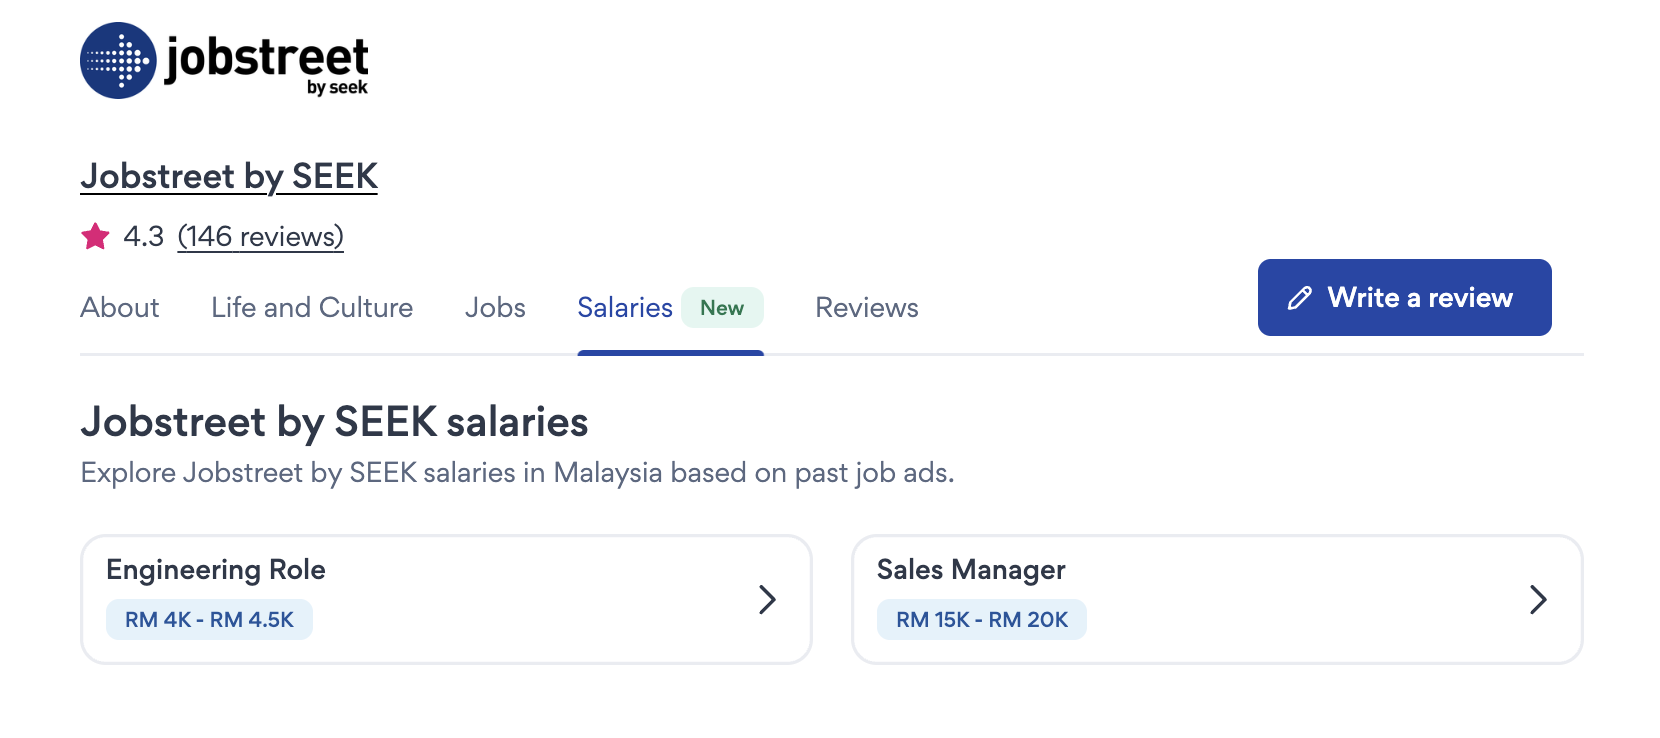Click the "RM 15K - RM 20K" salary badge
The height and width of the screenshot is (738, 1660).
point(982,620)
